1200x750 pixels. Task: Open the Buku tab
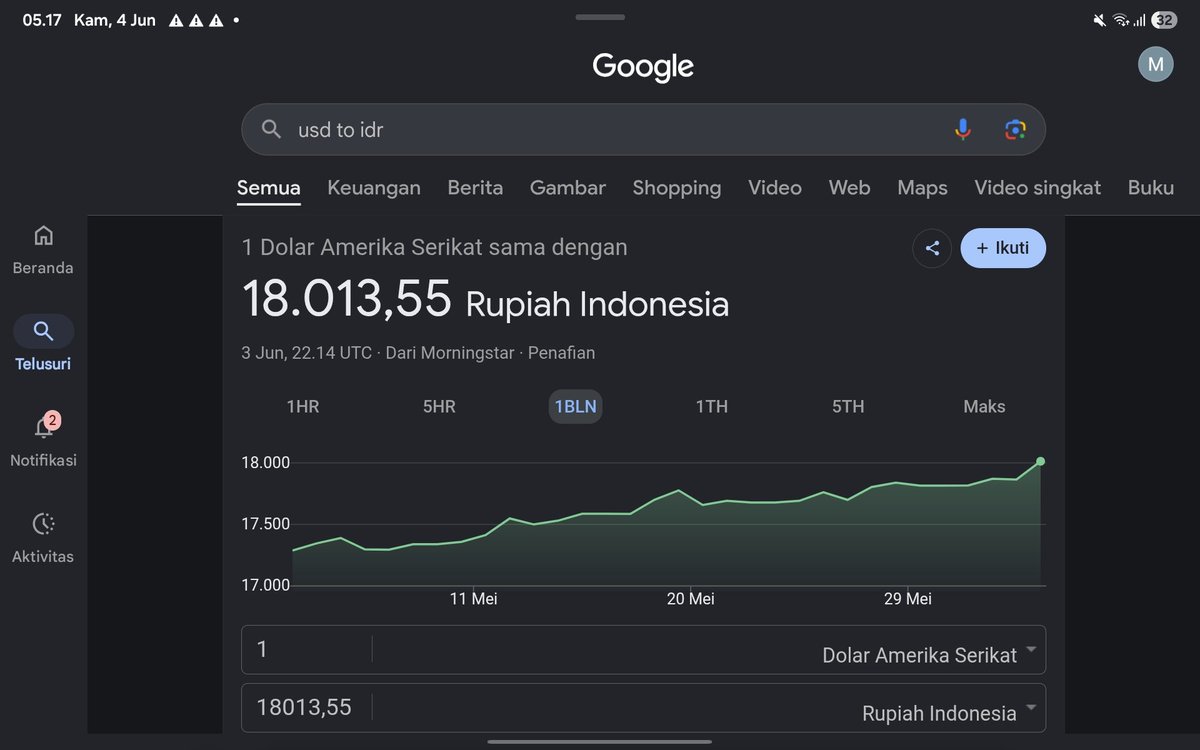tap(1151, 188)
